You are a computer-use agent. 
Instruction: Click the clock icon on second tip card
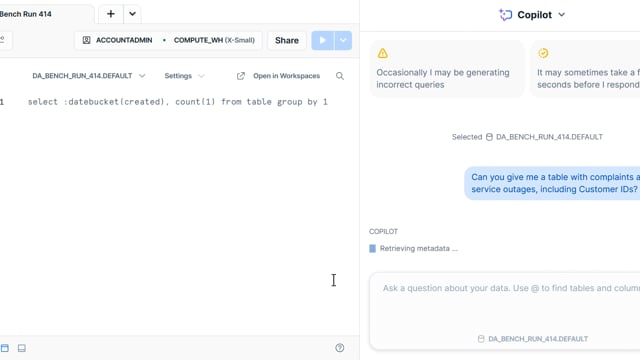coord(543,53)
